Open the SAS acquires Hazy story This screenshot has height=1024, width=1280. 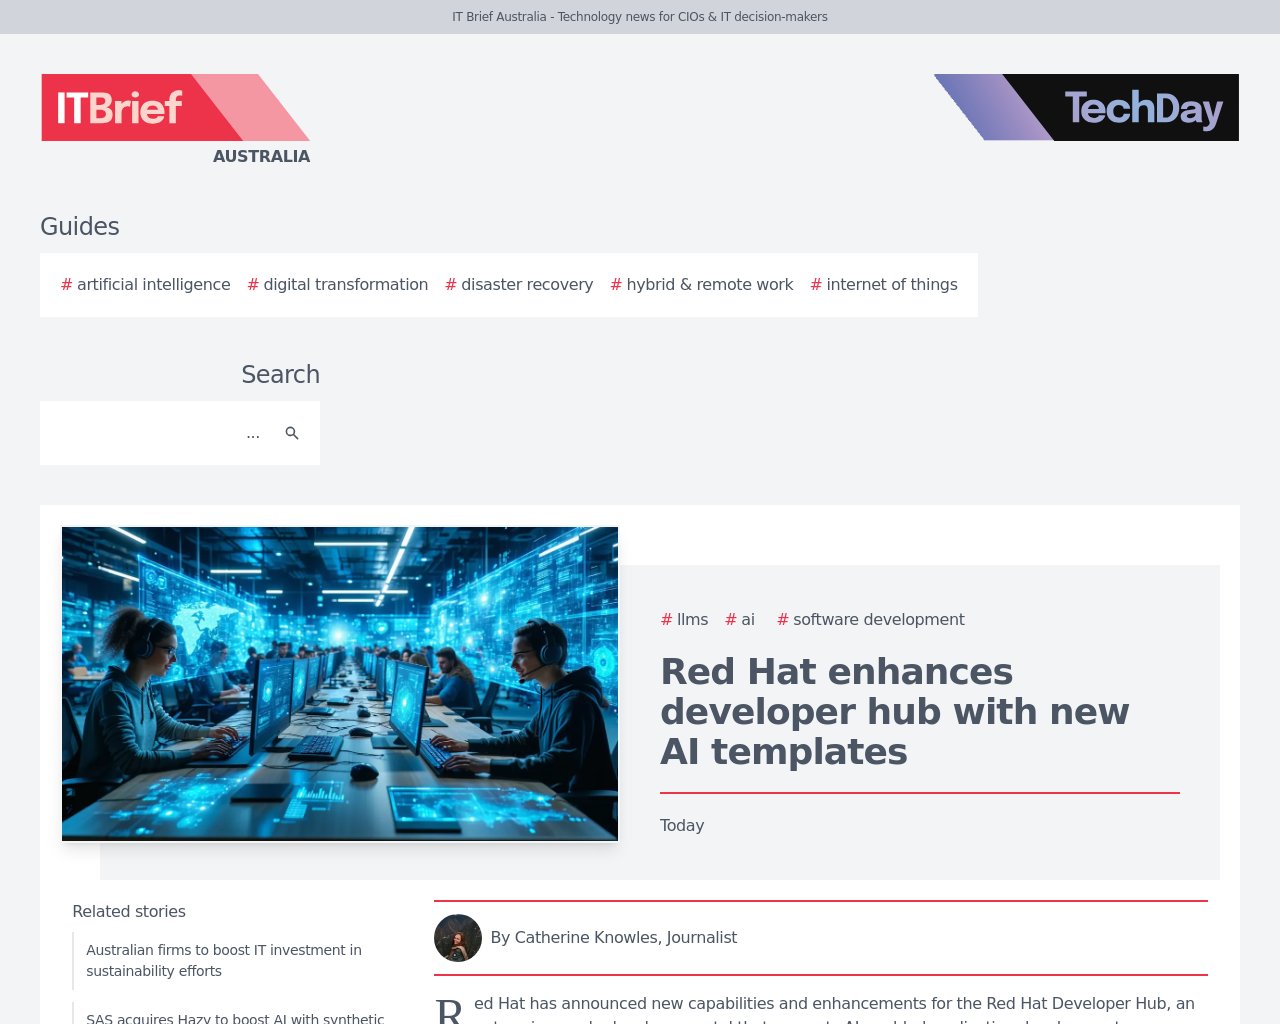tap(235, 1017)
